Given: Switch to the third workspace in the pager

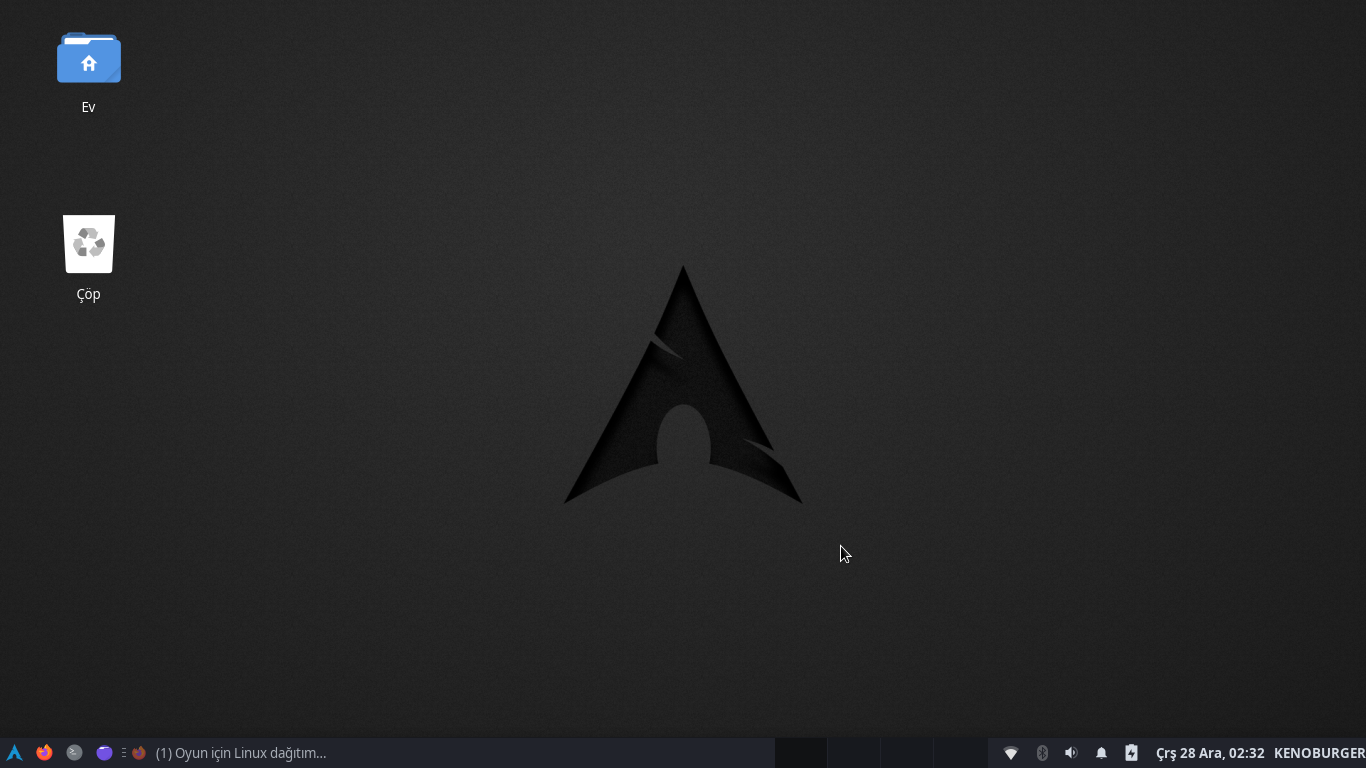Looking at the screenshot, I should pyautogui.click(x=907, y=753).
